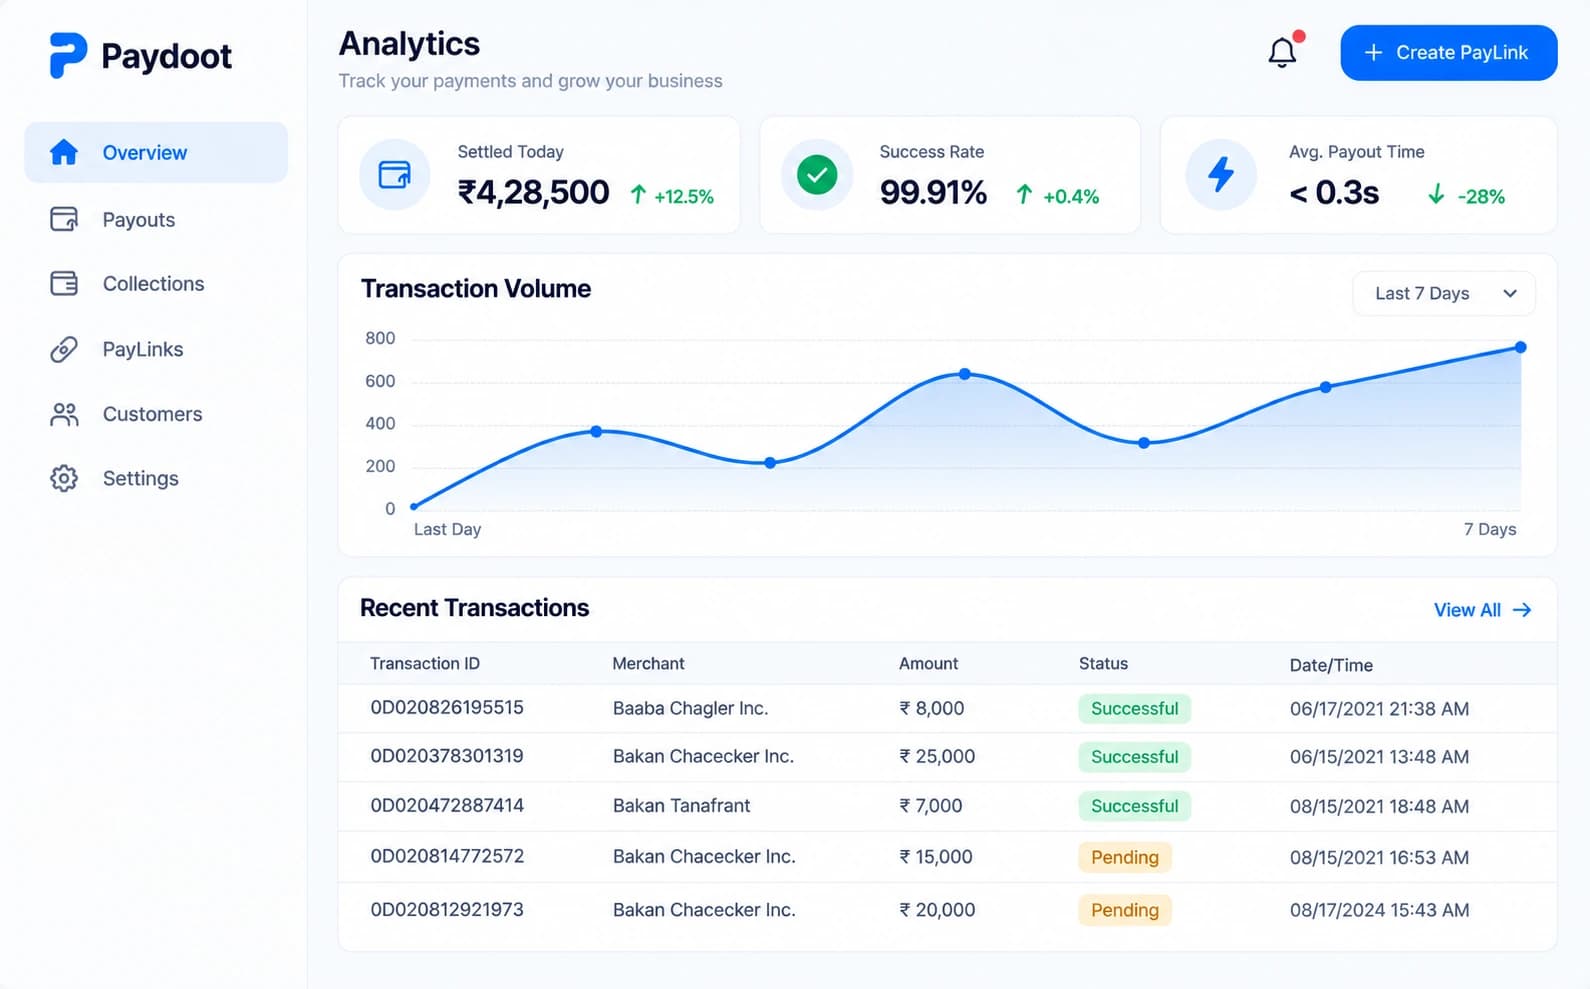Click the 99.91% success rate value

tap(933, 192)
